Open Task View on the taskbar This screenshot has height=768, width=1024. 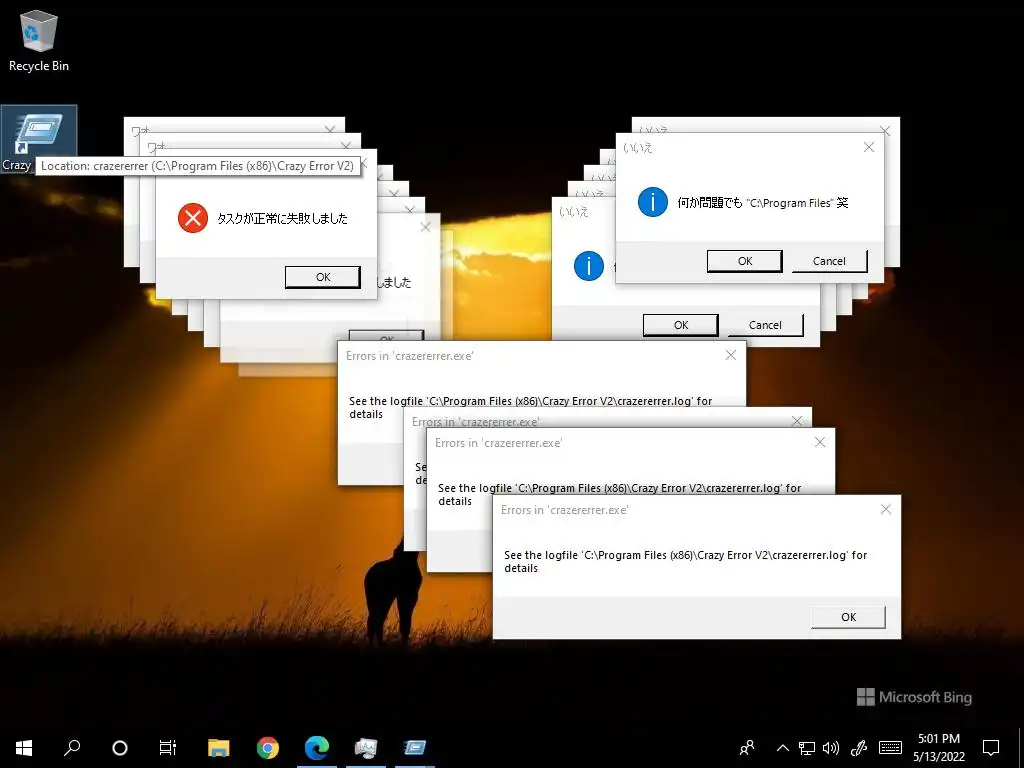coord(168,748)
